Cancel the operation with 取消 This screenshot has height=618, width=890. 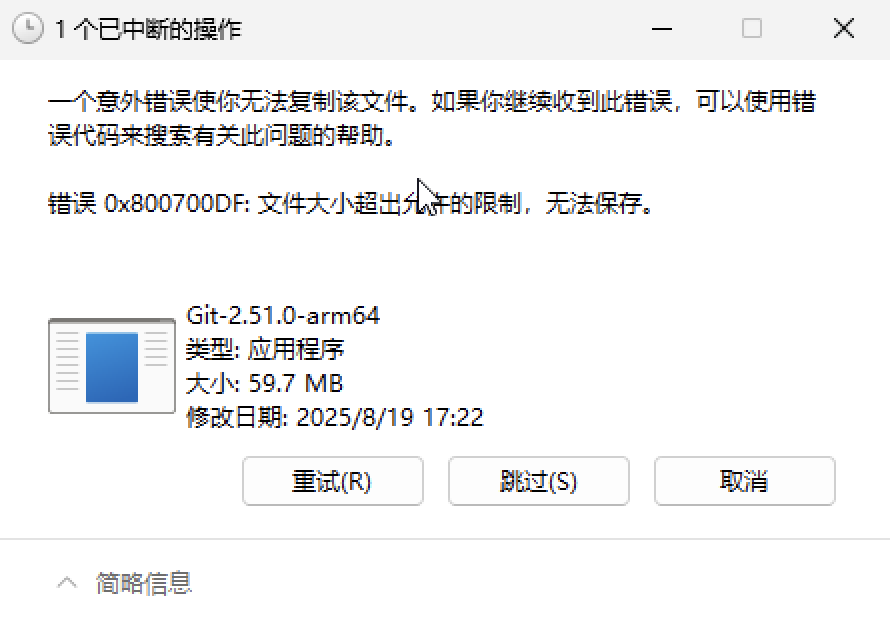(745, 481)
